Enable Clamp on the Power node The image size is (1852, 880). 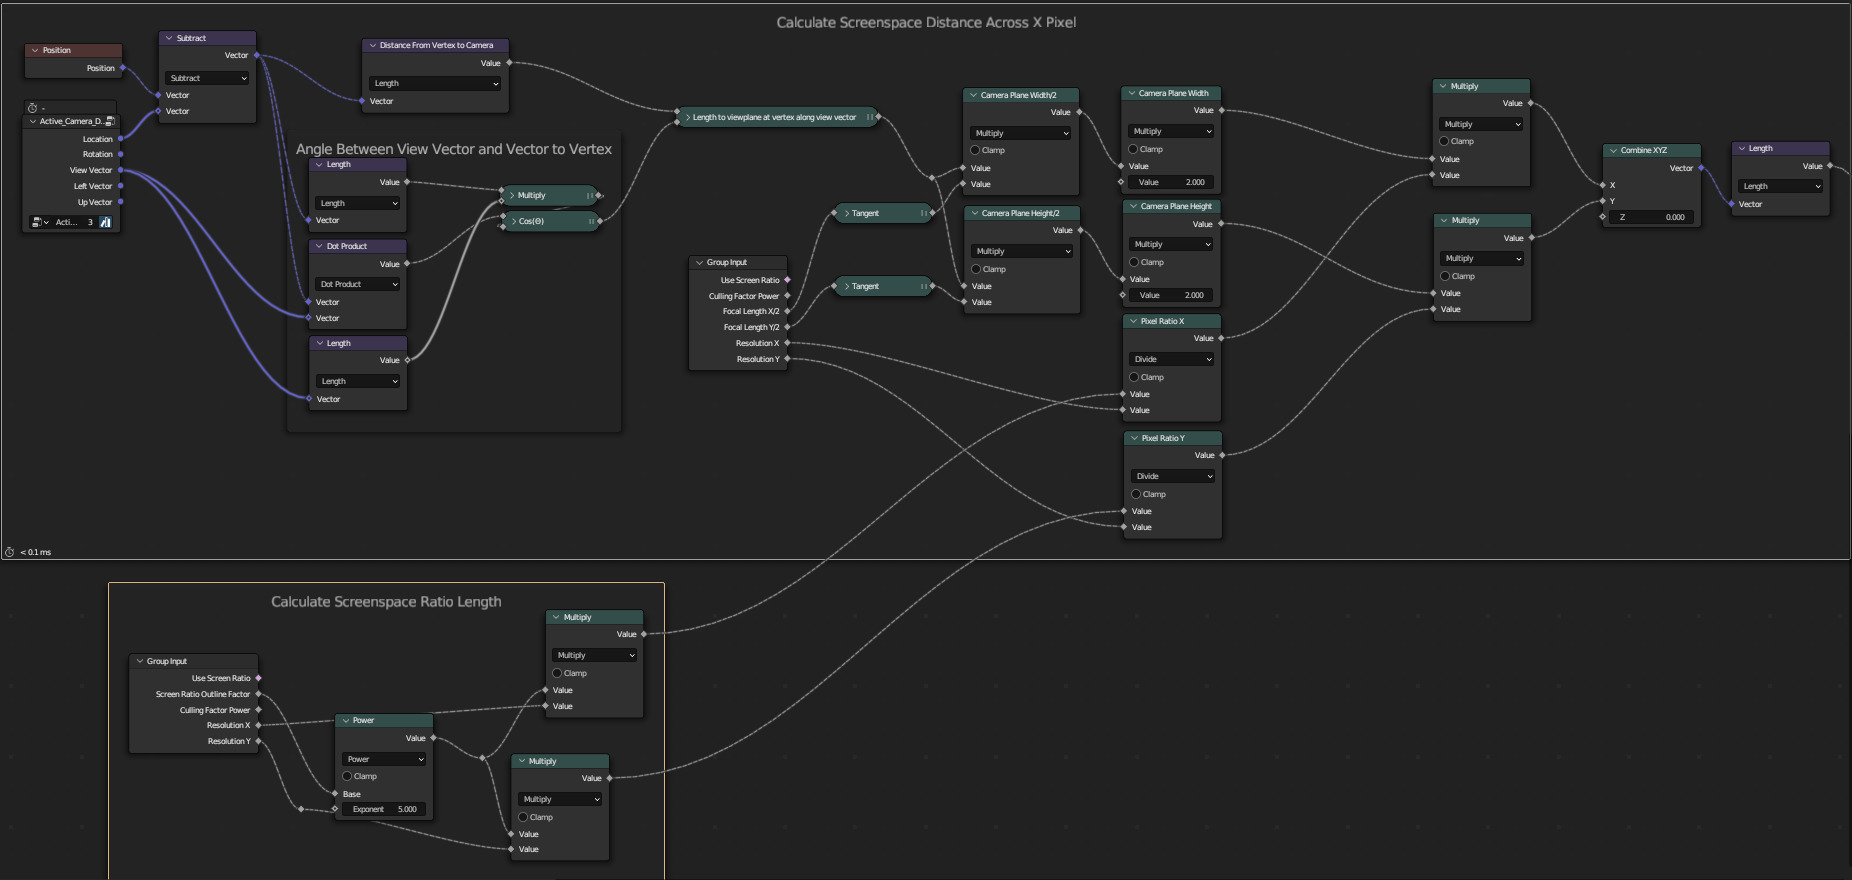point(347,776)
